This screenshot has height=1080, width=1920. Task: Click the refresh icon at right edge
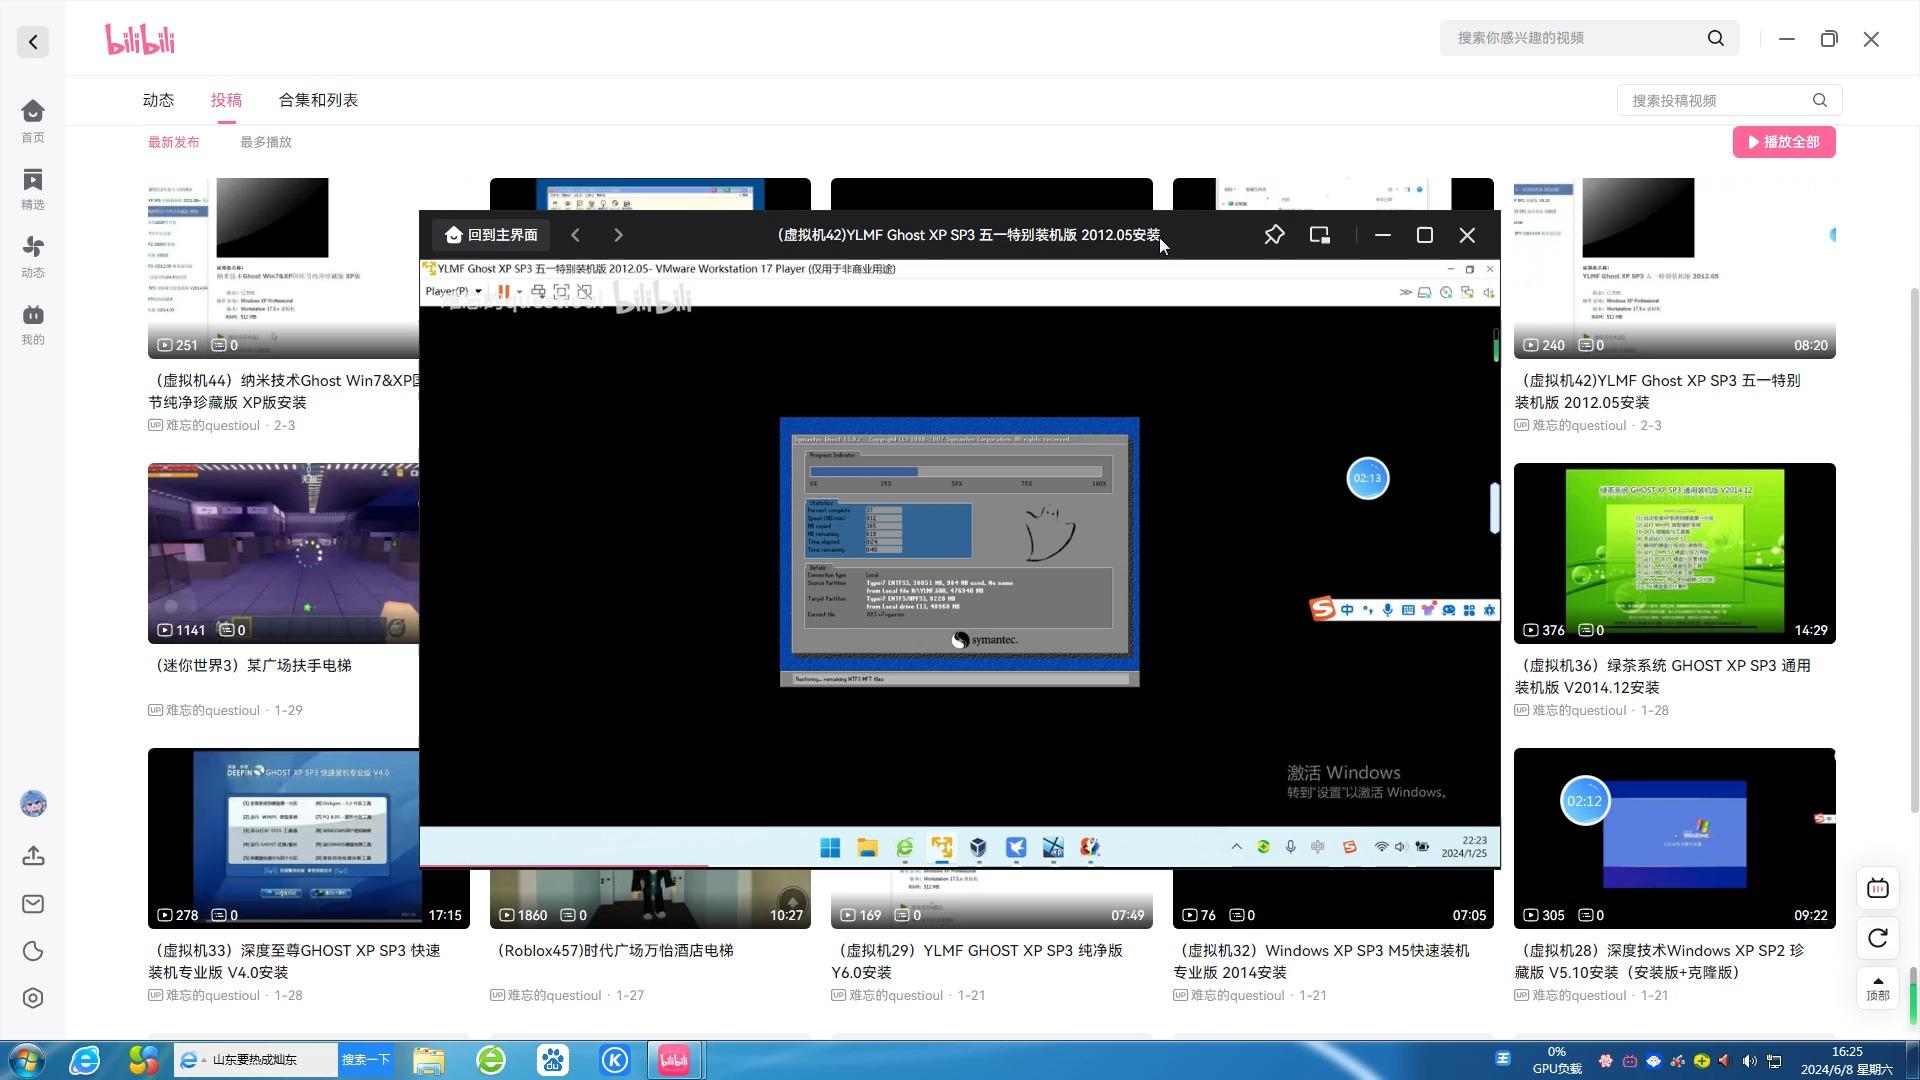click(1878, 938)
